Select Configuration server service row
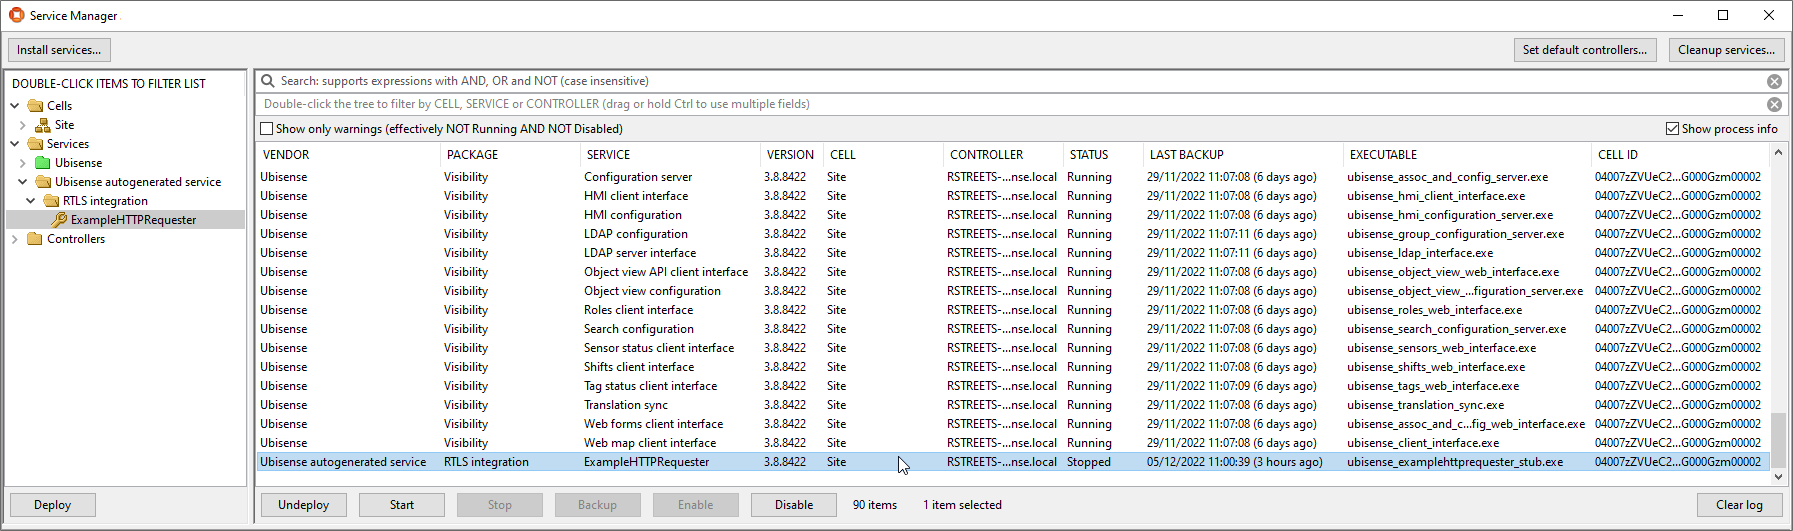Screen dimensions: 1793x531 (x=1013, y=177)
